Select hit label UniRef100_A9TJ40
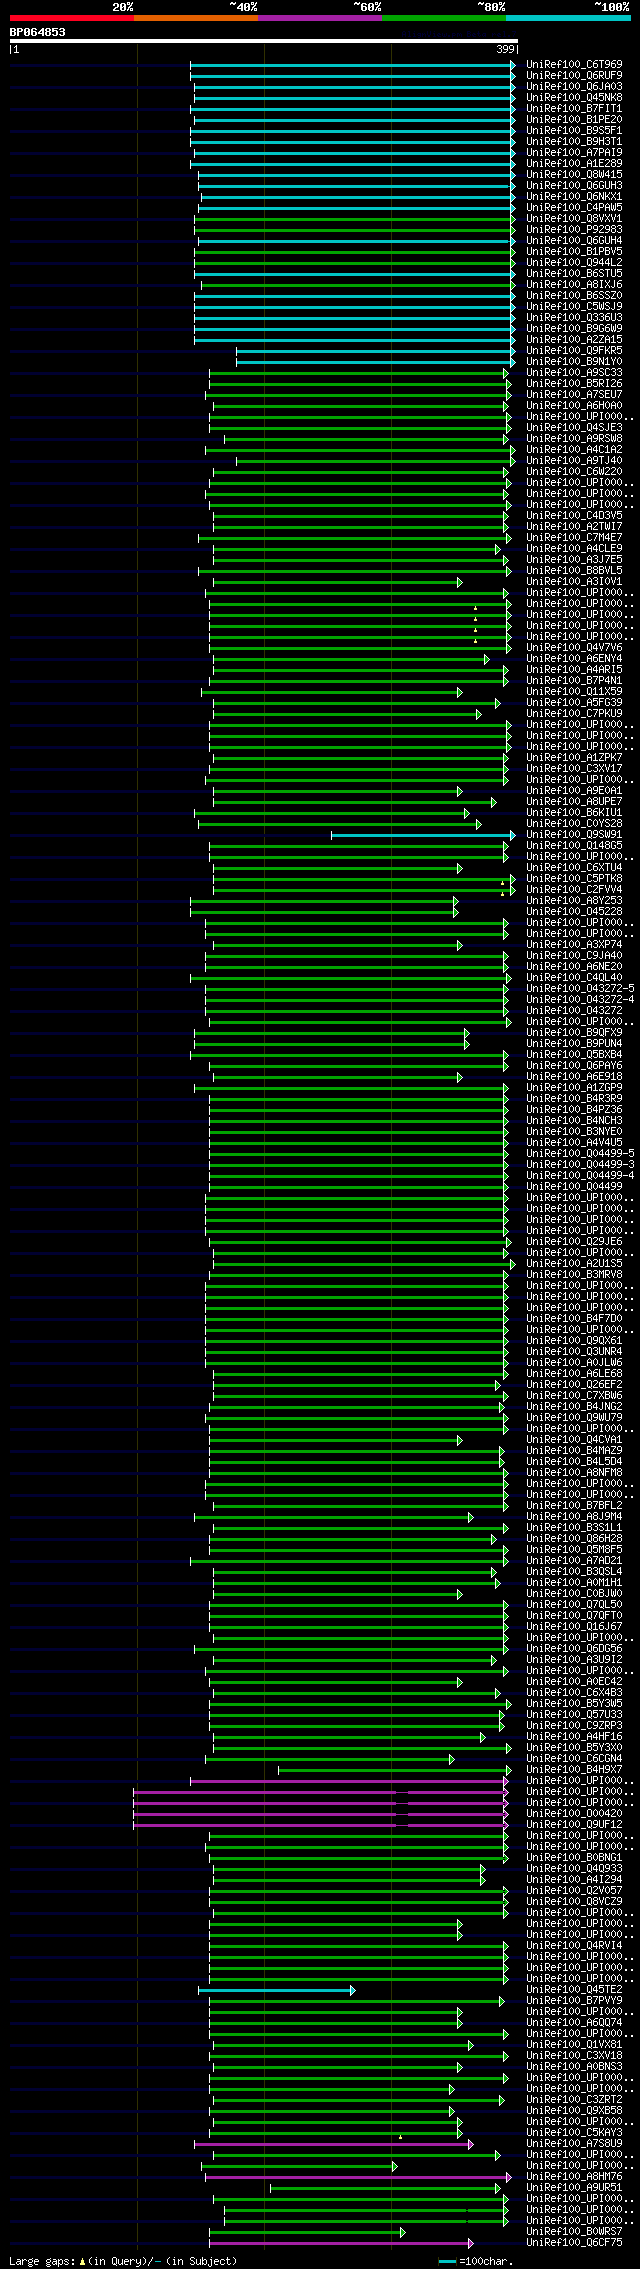The width and height of the screenshot is (640, 2269). [x=574, y=461]
